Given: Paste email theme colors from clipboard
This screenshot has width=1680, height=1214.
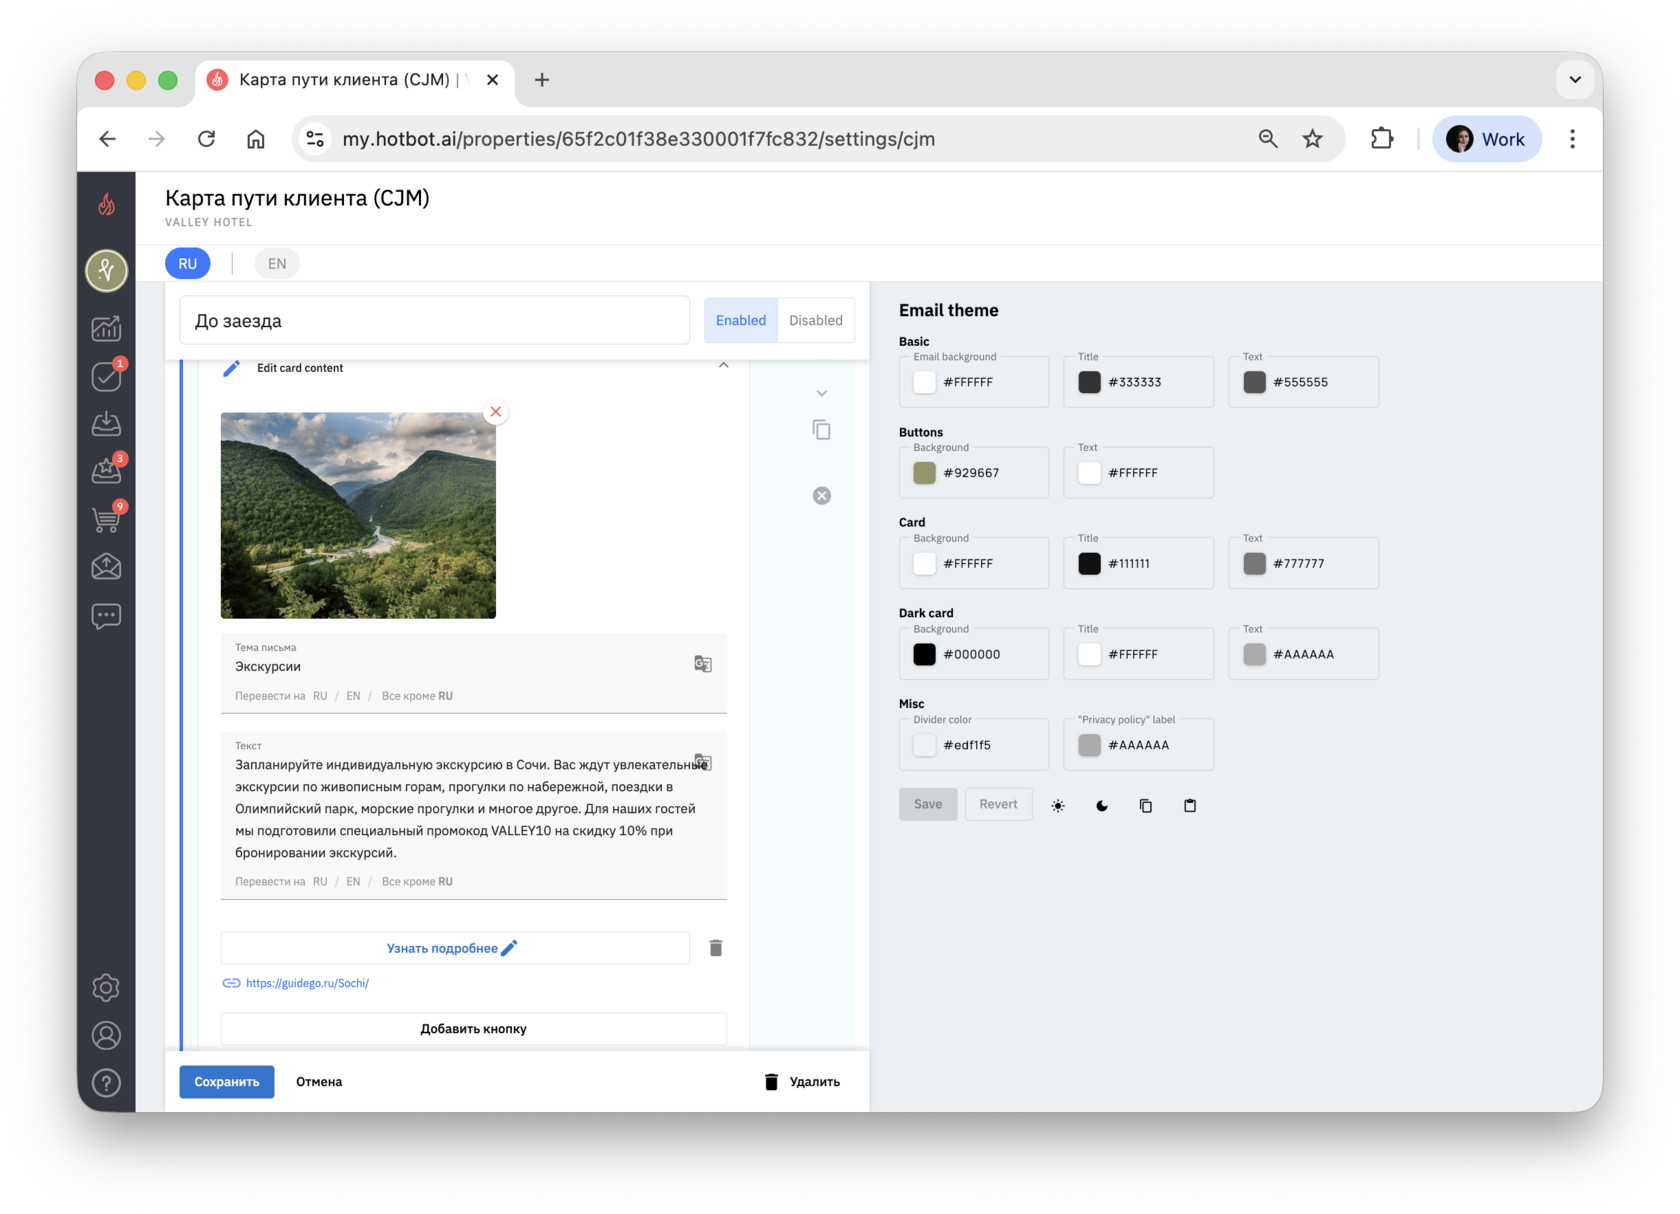Looking at the screenshot, I should [1190, 806].
